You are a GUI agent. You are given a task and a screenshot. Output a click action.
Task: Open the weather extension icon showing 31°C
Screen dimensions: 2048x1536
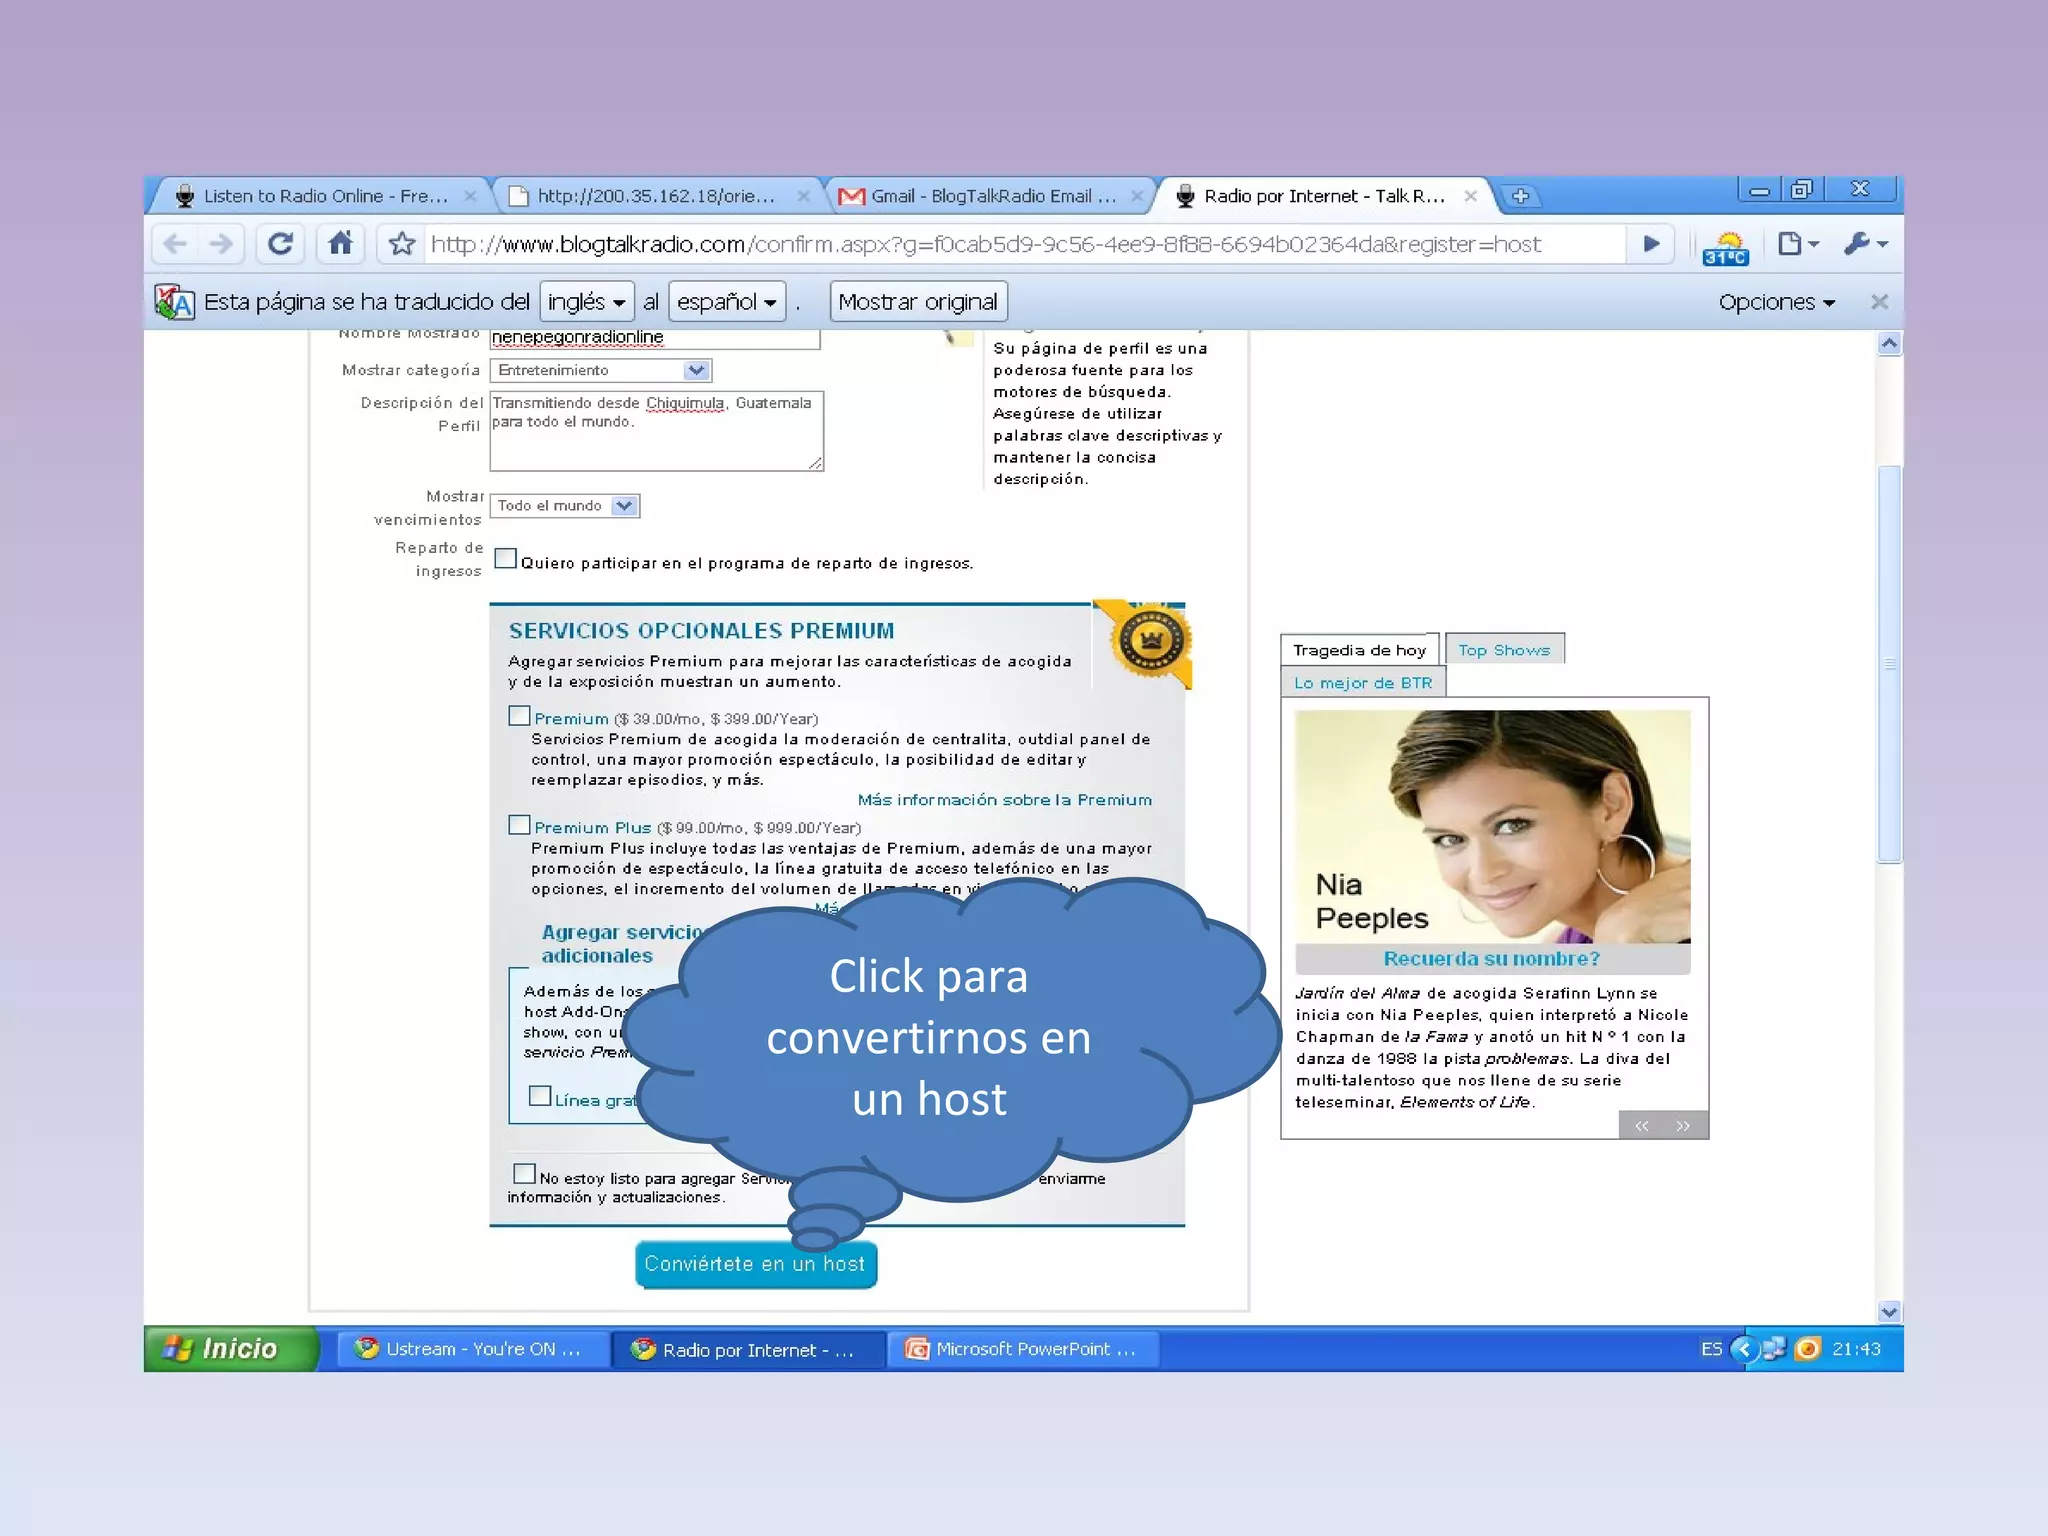(x=1725, y=247)
